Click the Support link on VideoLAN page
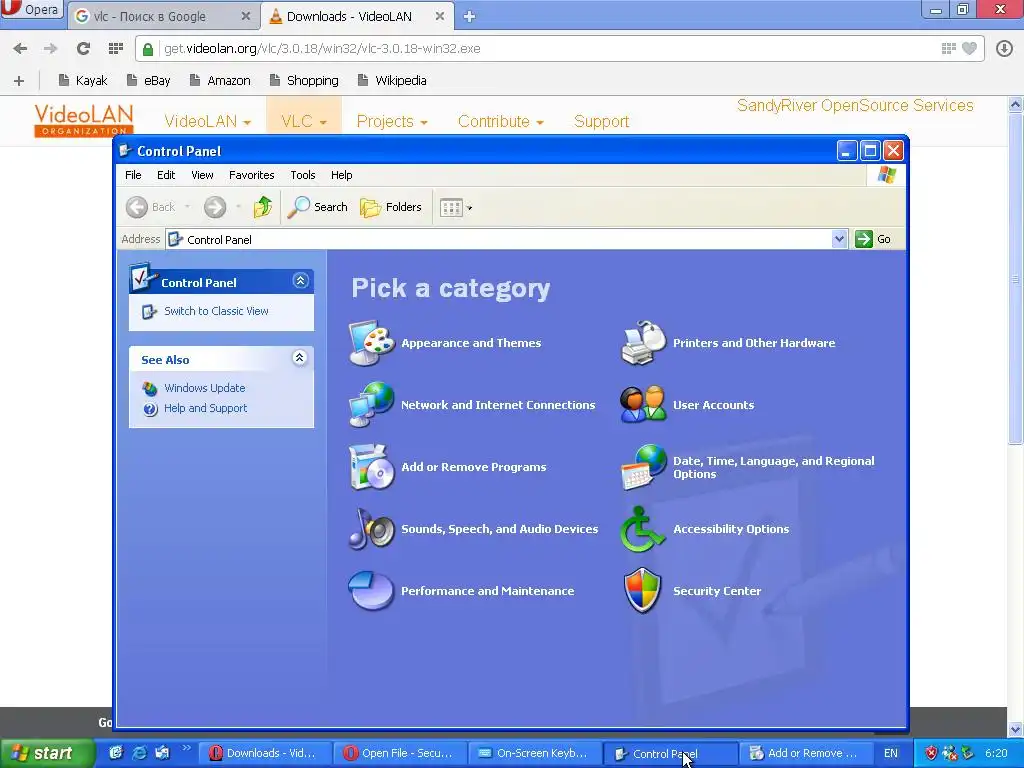The height and width of the screenshot is (768, 1024). (x=601, y=121)
